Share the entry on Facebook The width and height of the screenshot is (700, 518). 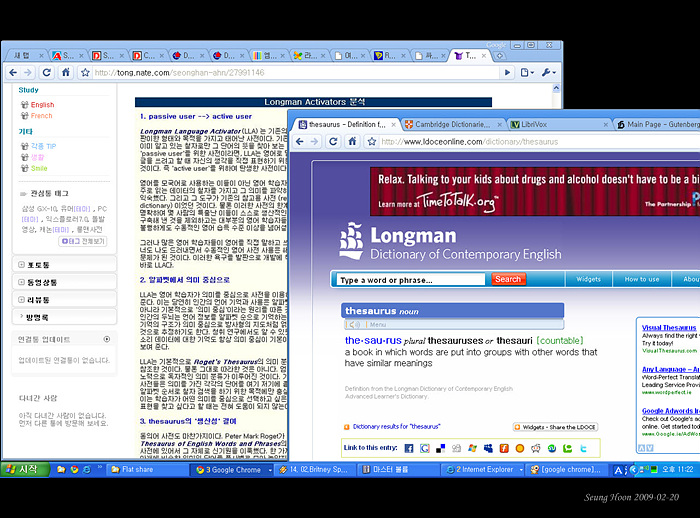[408, 448]
